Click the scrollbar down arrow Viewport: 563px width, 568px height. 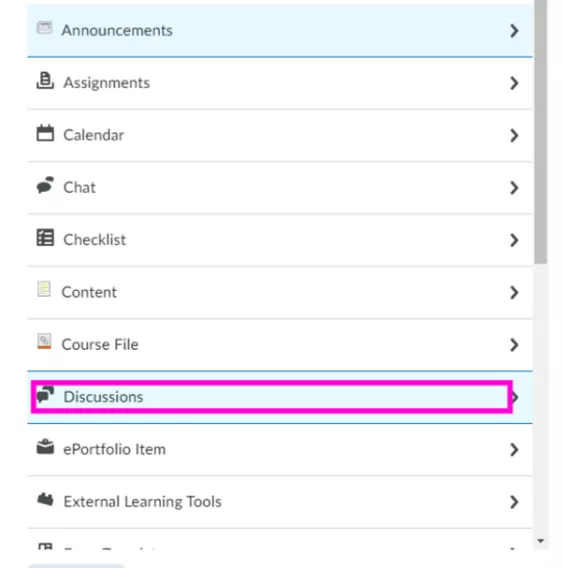pos(541,541)
